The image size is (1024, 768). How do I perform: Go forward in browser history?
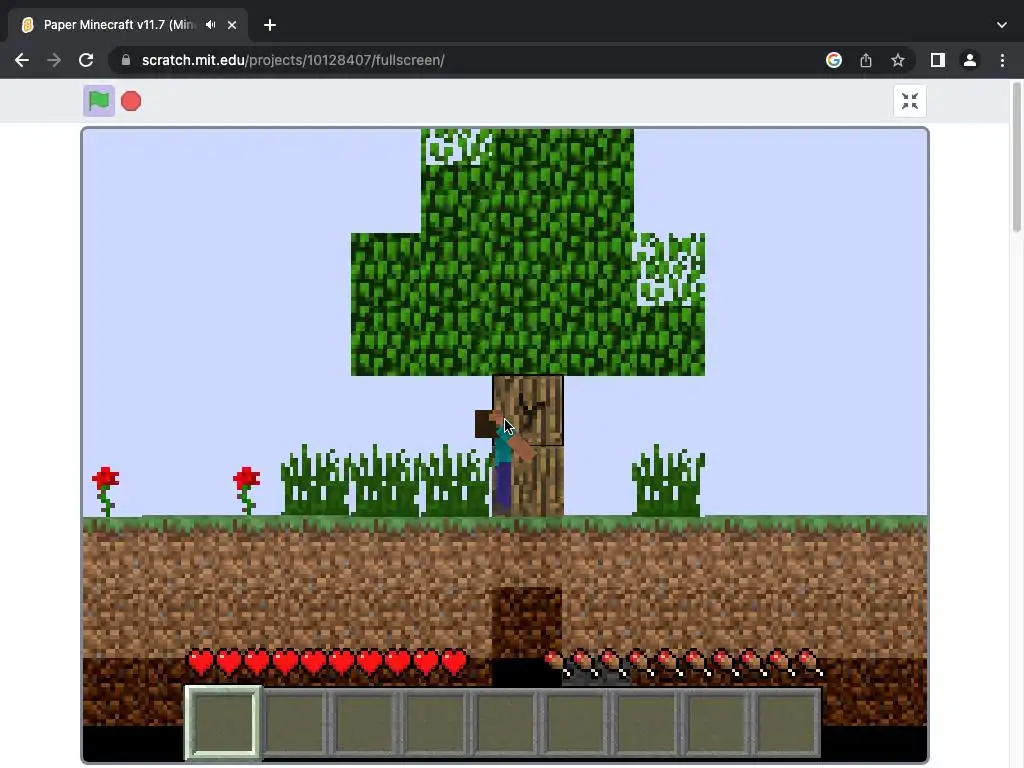click(54, 60)
